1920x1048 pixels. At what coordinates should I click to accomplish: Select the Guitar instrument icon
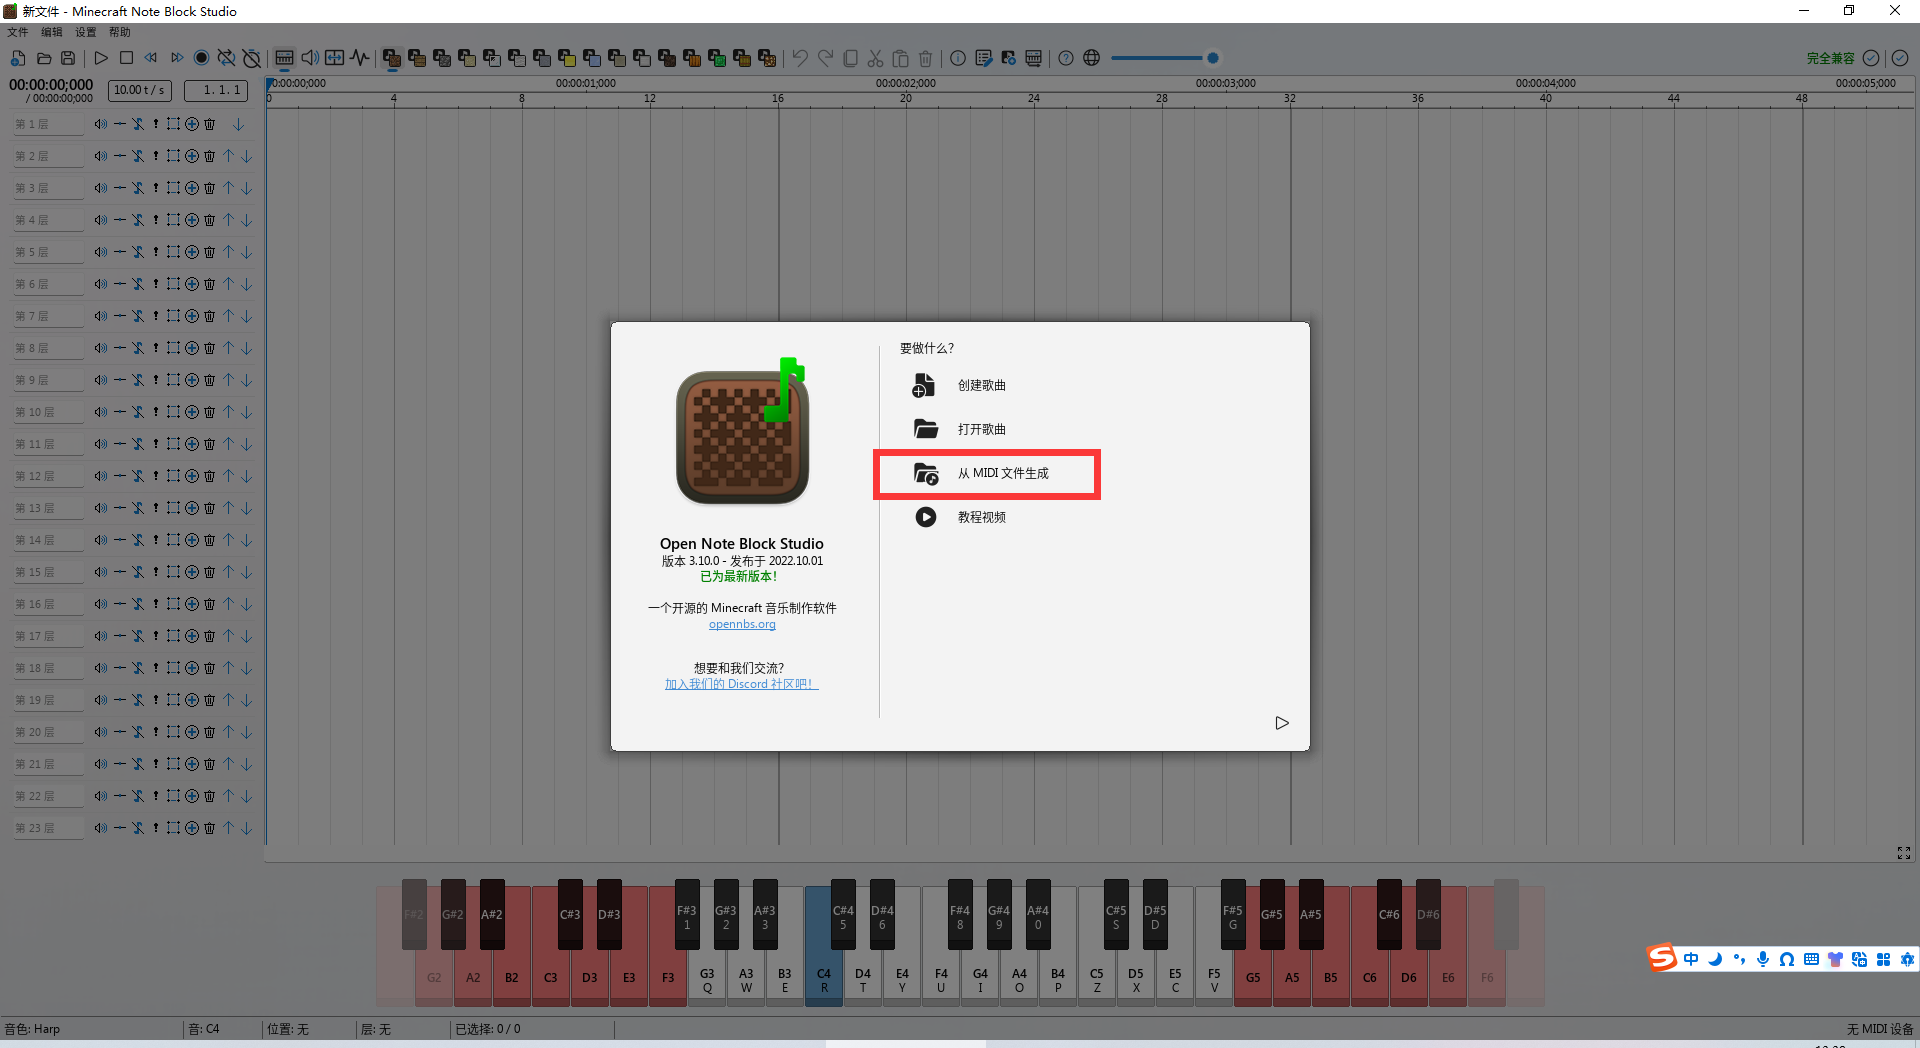(x=517, y=58)
